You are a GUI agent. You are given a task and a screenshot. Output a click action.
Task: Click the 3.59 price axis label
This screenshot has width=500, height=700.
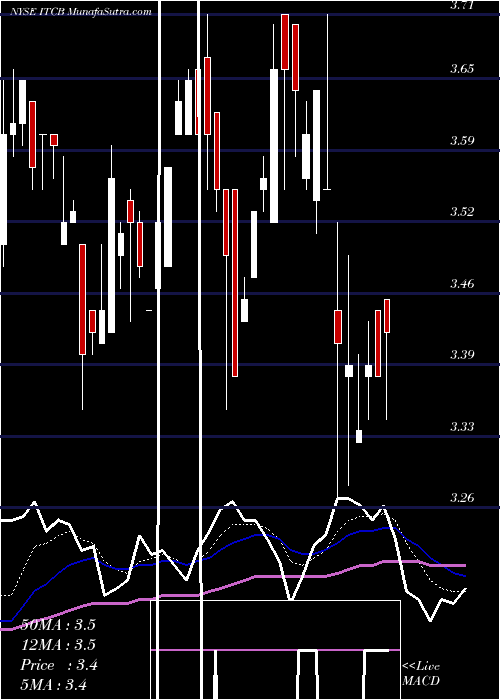click(x=462, y=140)
